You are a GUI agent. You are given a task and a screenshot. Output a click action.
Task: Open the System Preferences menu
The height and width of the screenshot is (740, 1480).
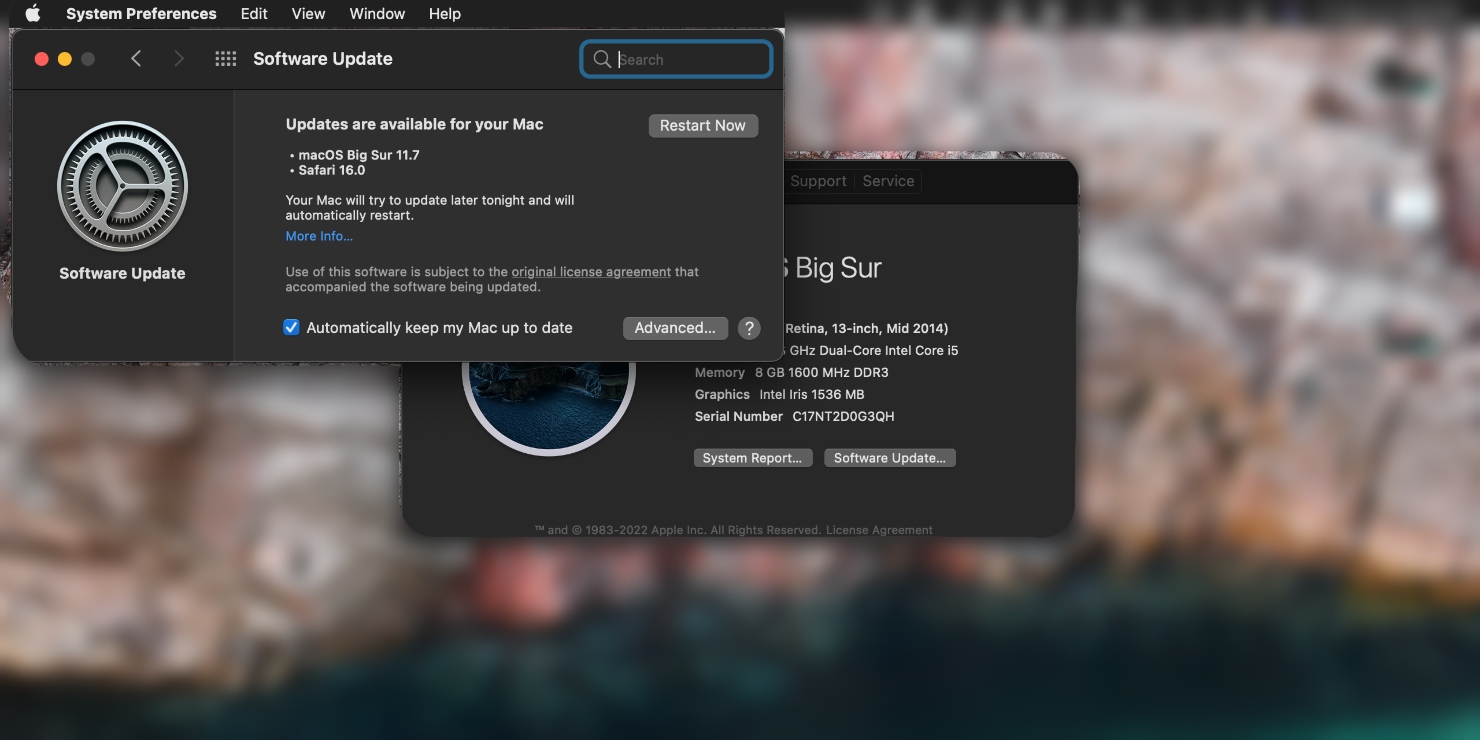(x=141, y=14)
